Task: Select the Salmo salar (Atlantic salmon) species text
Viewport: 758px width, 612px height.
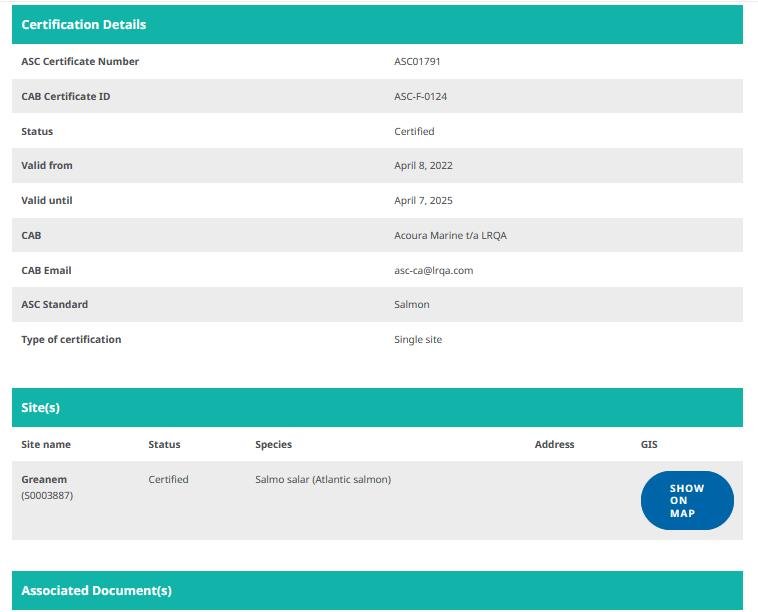Action: coord(323,479)
